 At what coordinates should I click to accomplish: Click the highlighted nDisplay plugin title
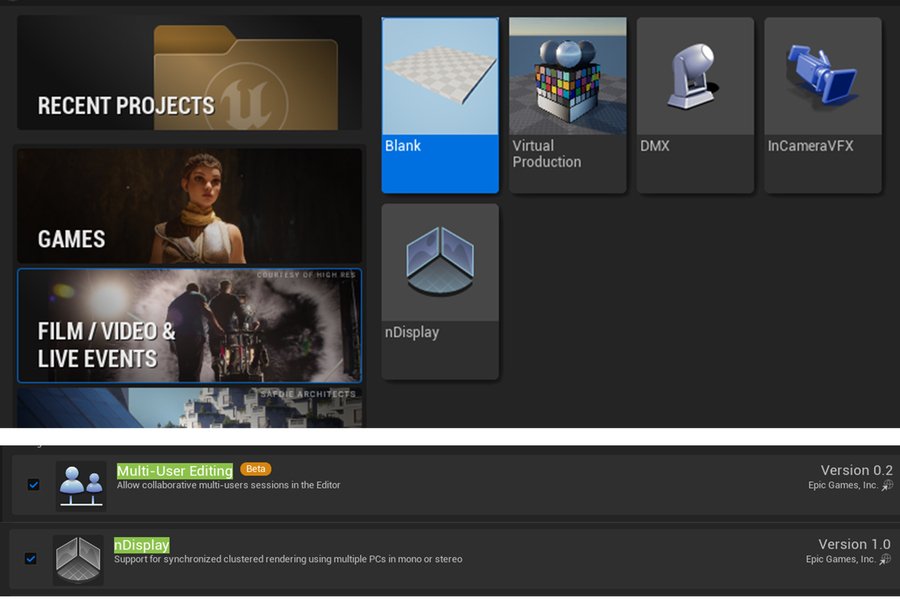click(142, 545)
